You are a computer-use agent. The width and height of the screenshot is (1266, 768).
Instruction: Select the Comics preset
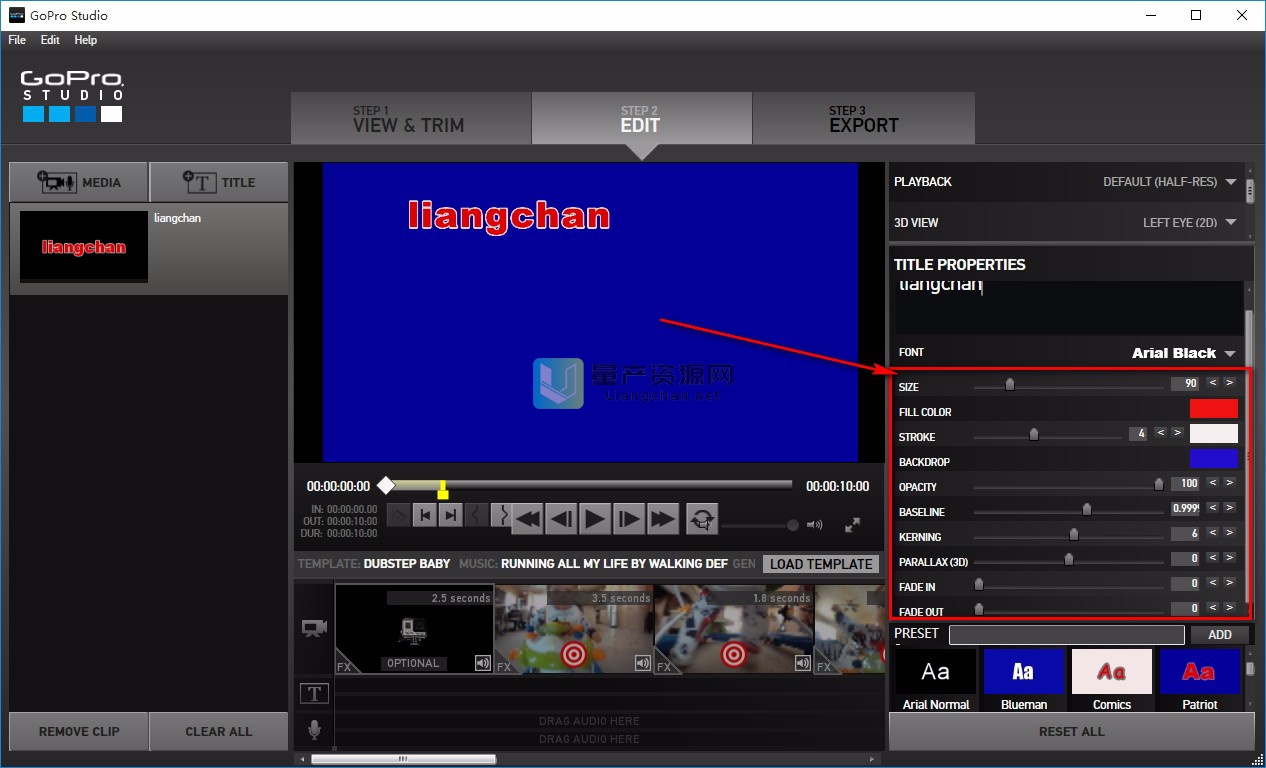tap(1112, 680)
